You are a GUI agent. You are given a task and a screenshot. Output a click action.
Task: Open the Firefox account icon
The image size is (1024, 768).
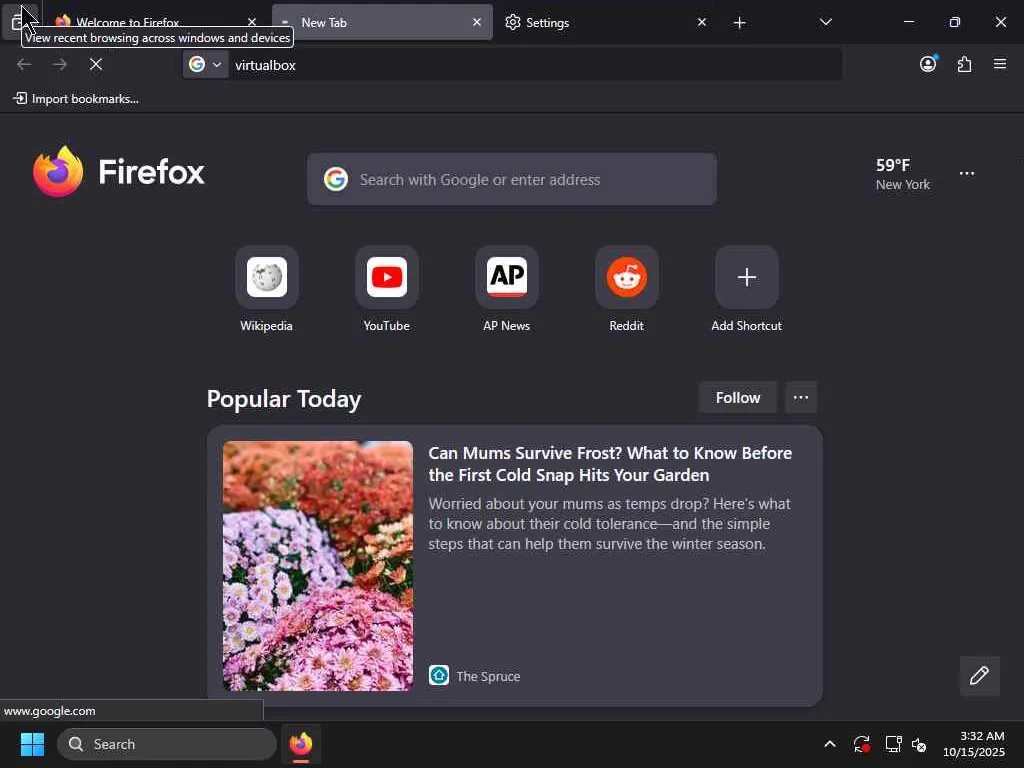(x=928, y=64)
